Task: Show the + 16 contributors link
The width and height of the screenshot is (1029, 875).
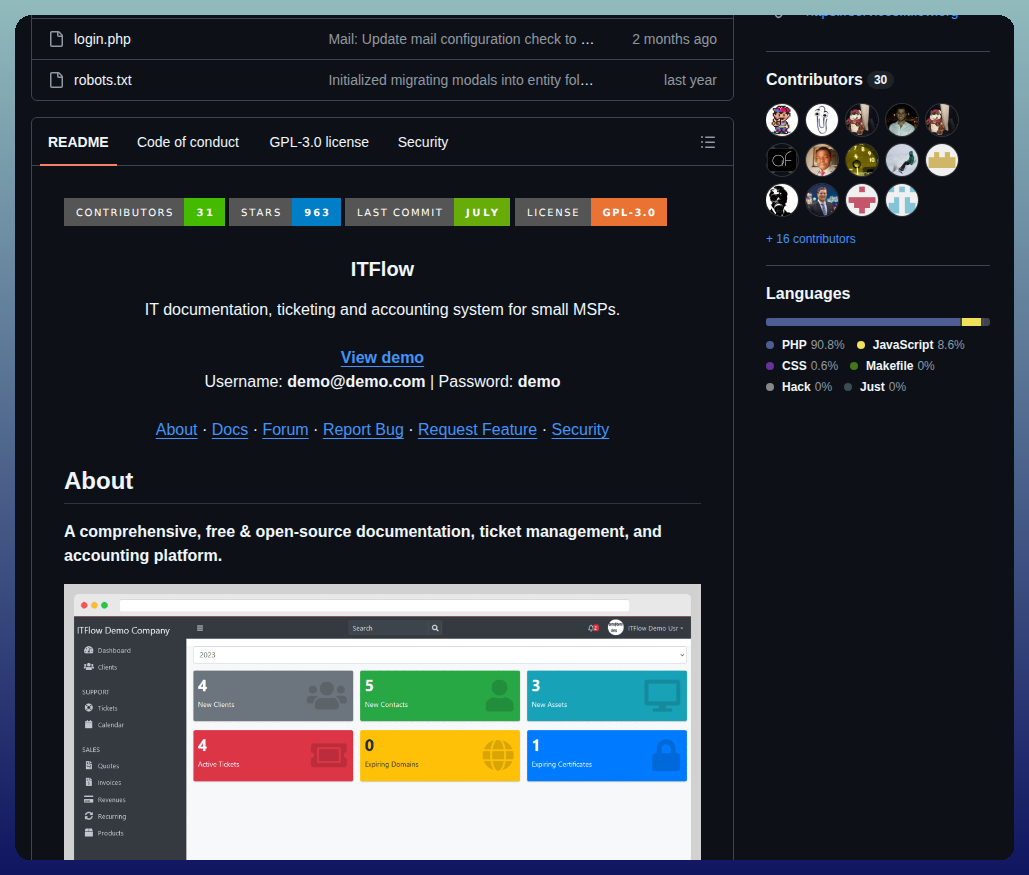Action: [x=810, y=239]
